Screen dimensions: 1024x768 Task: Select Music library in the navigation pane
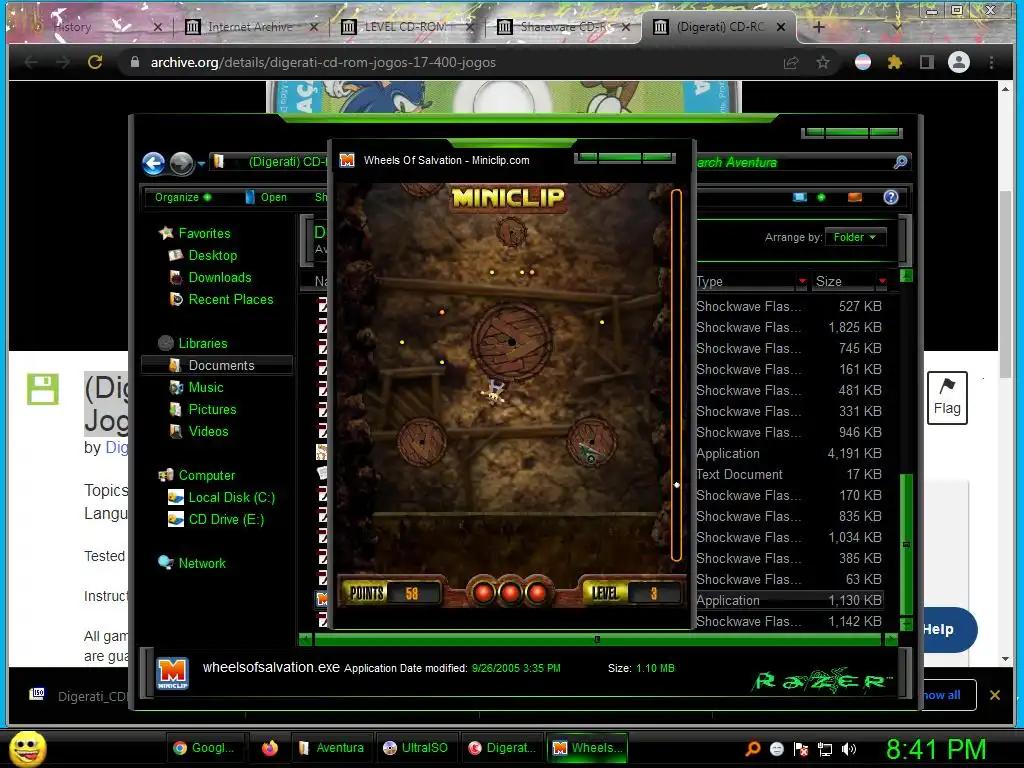(206, 387)
